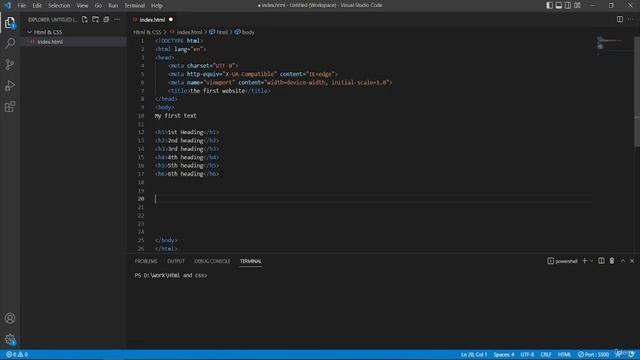Open the View menu
Viewport: 640px width, 360px height.
pyautogui.click(x=82, y=5)
